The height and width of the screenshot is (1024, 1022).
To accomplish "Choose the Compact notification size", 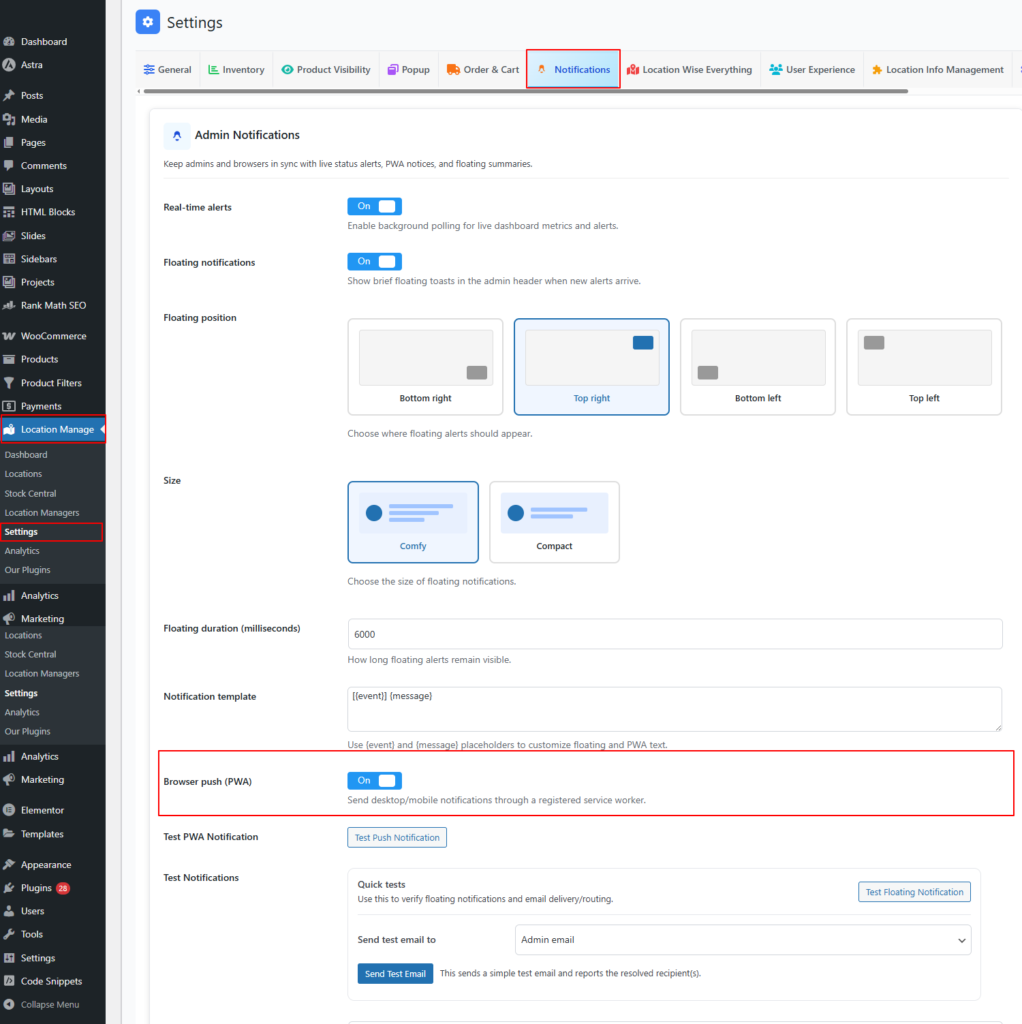I will [554, 521].
